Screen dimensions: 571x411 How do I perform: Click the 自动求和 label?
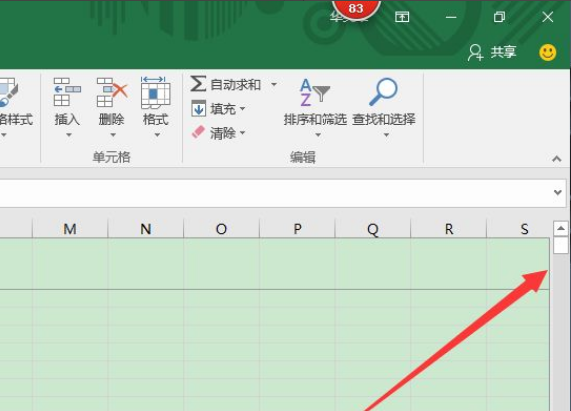point(236,84)
